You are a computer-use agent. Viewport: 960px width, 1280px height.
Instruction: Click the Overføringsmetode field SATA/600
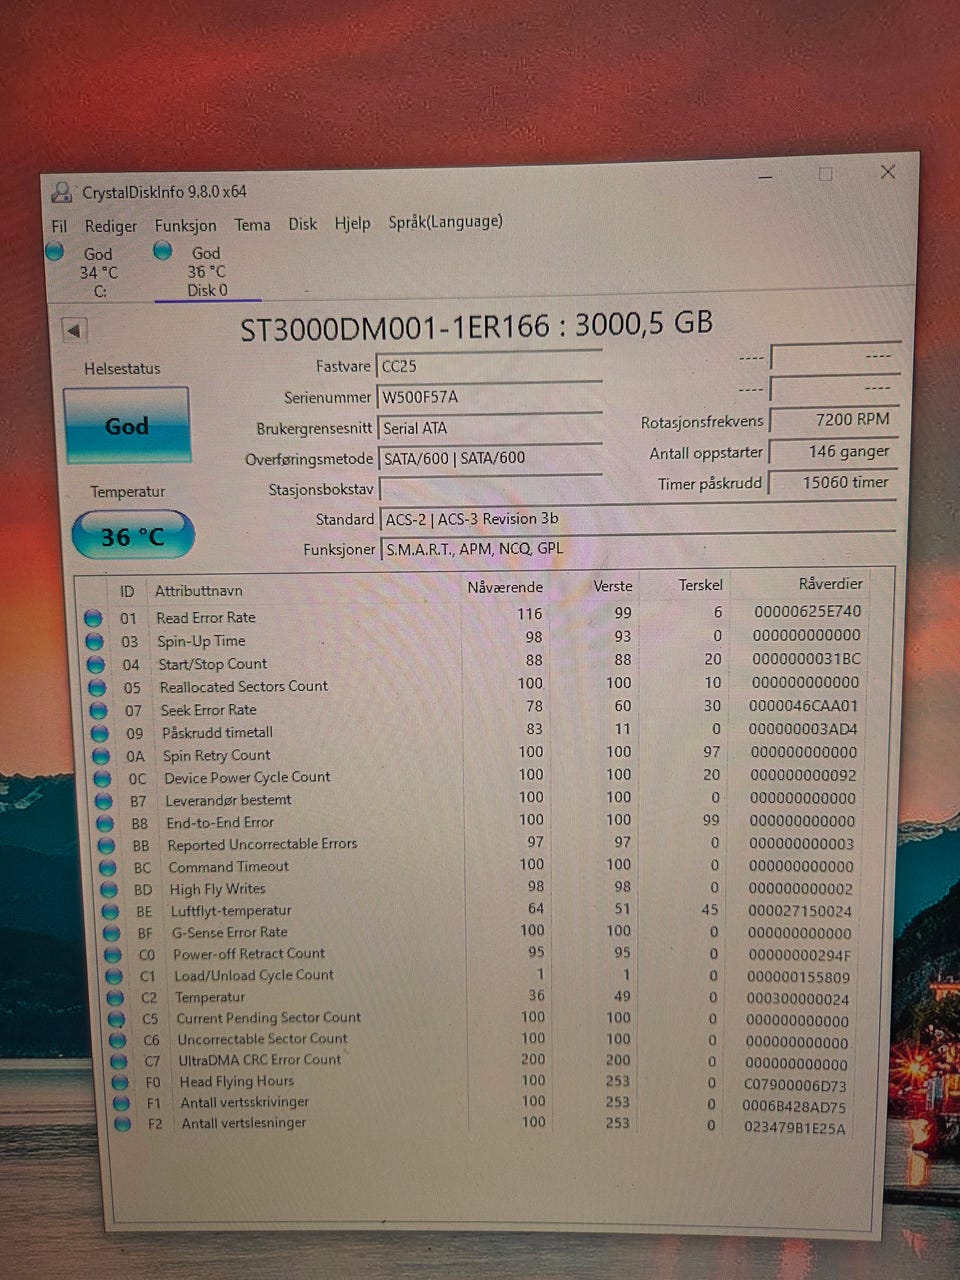[491, 458]
